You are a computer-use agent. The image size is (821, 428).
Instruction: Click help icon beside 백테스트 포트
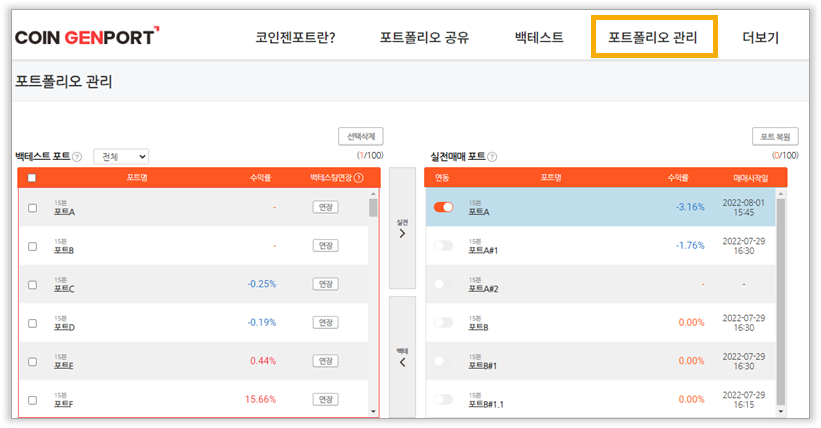(77, 157)
